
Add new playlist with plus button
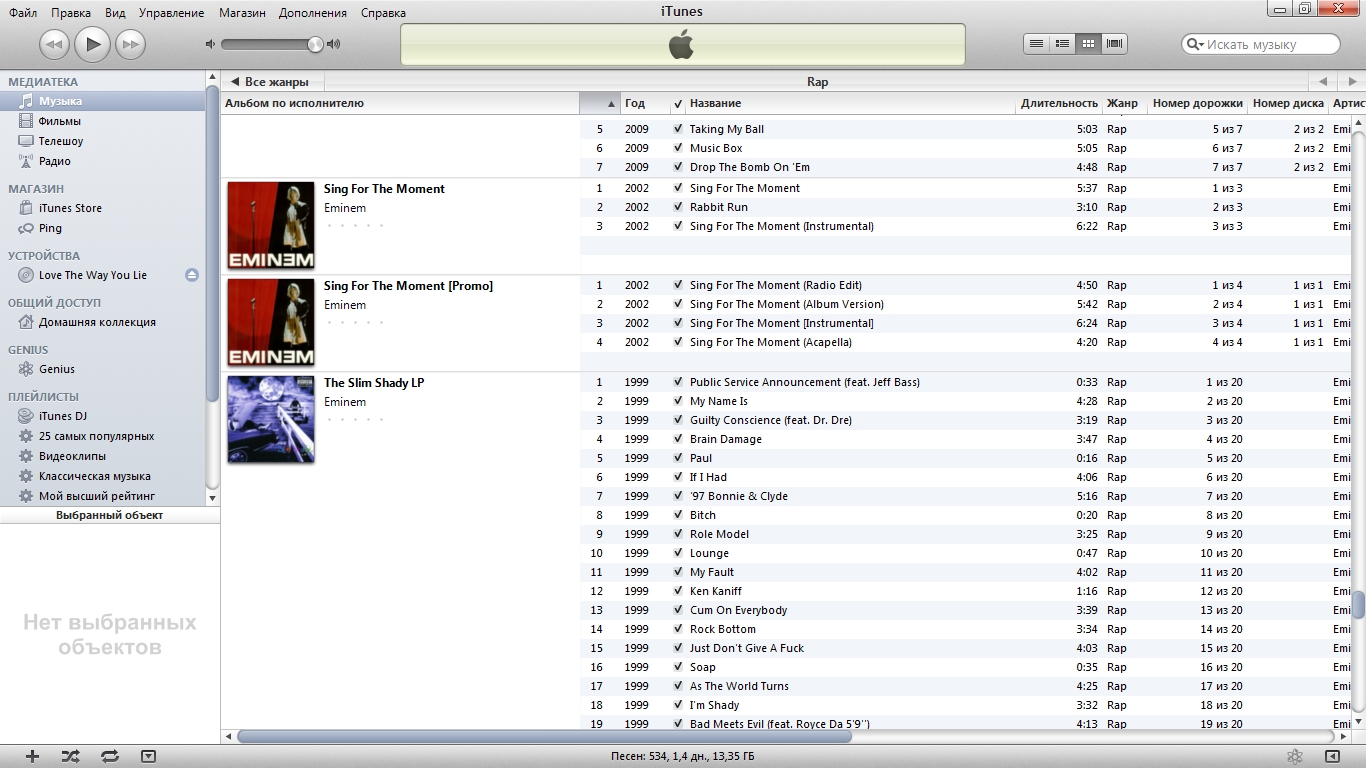pyautogui.click(x=32, y=757)
